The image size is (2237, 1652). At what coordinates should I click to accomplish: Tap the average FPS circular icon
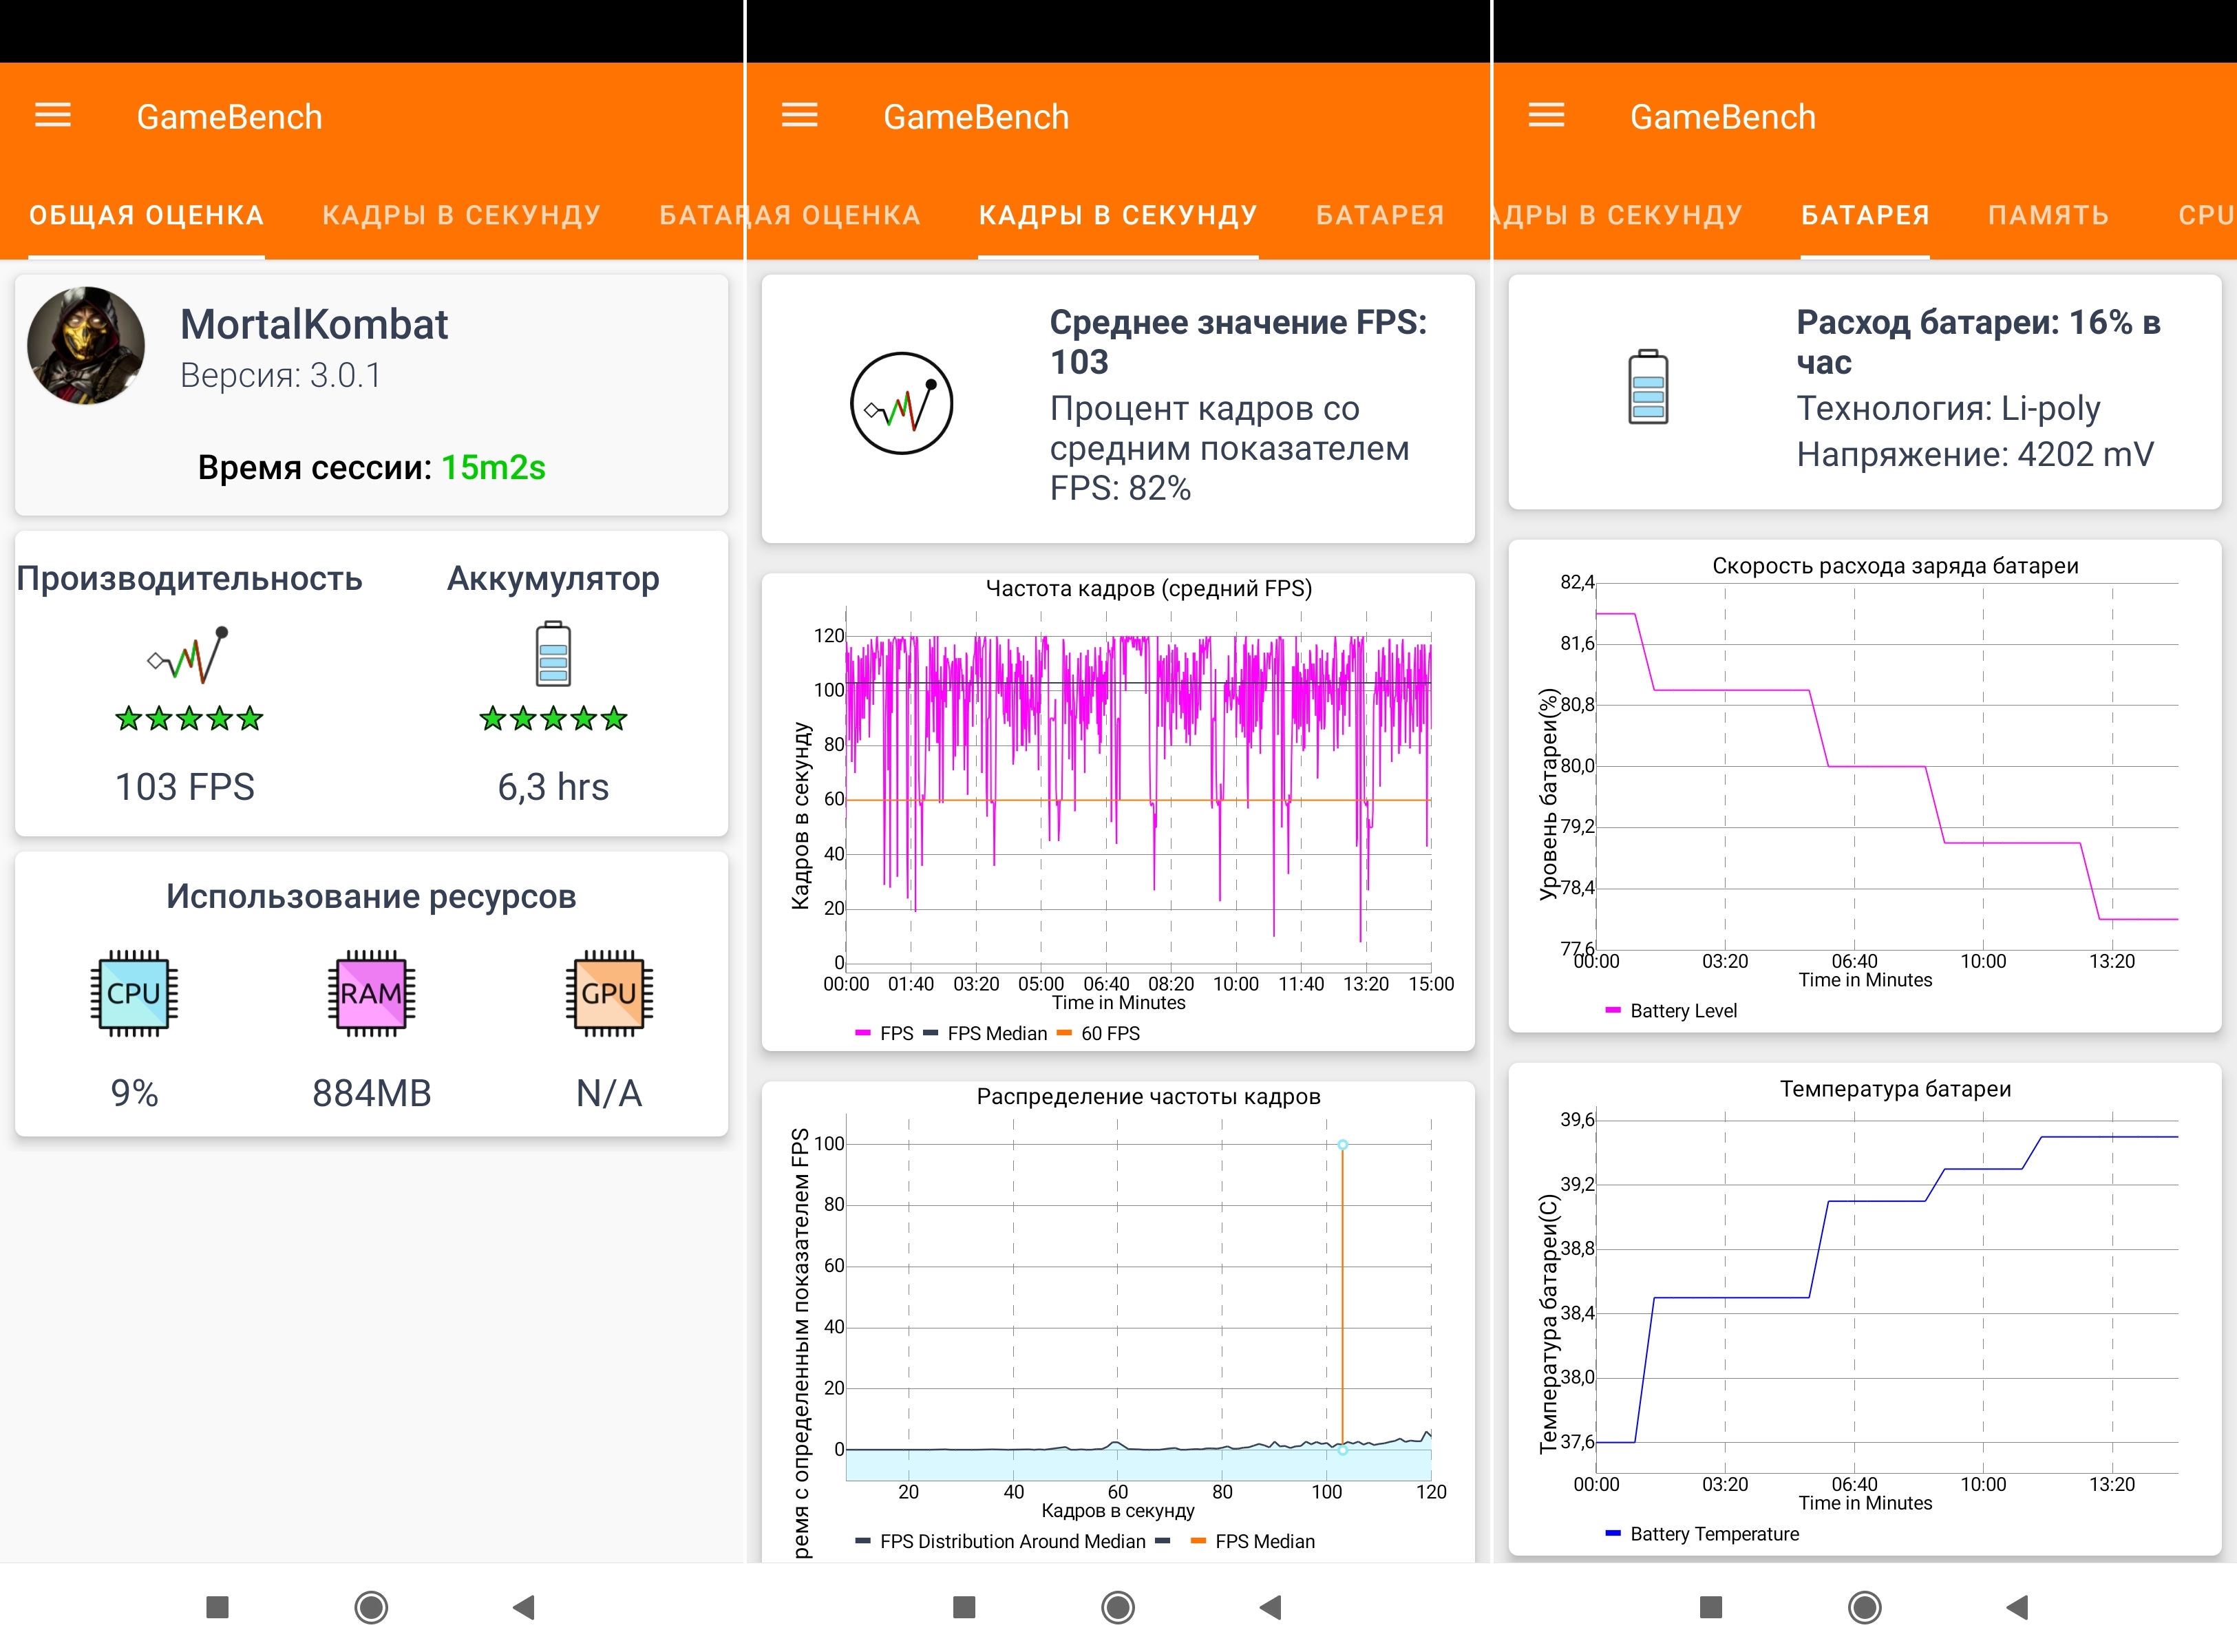tap(901, 403)
